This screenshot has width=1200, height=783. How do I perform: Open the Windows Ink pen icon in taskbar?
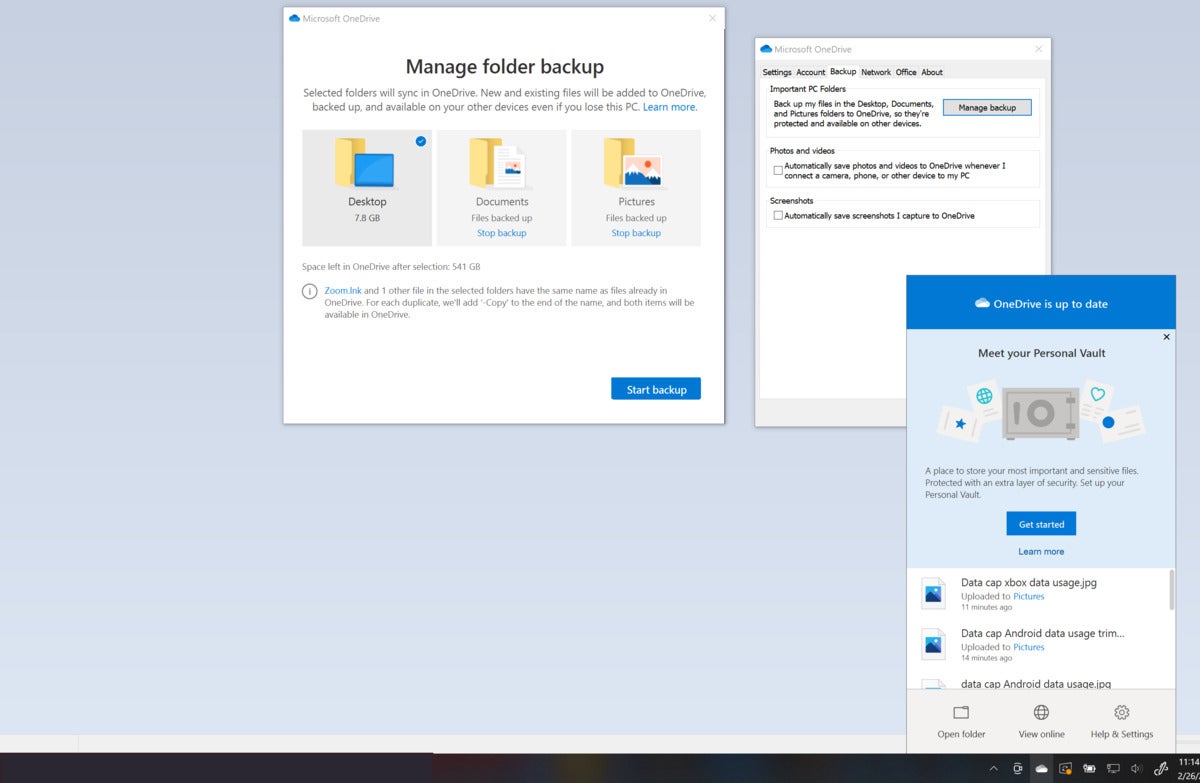1161,768
